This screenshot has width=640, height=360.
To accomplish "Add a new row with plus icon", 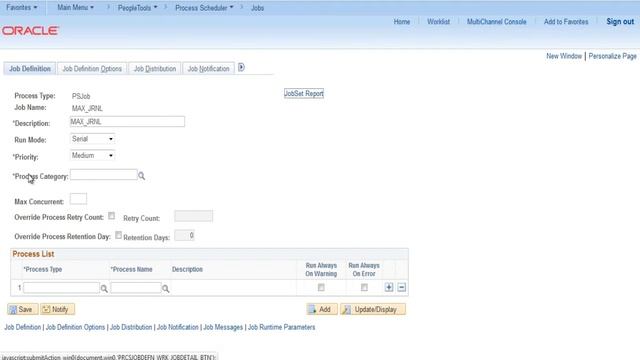I will (389, 287).
